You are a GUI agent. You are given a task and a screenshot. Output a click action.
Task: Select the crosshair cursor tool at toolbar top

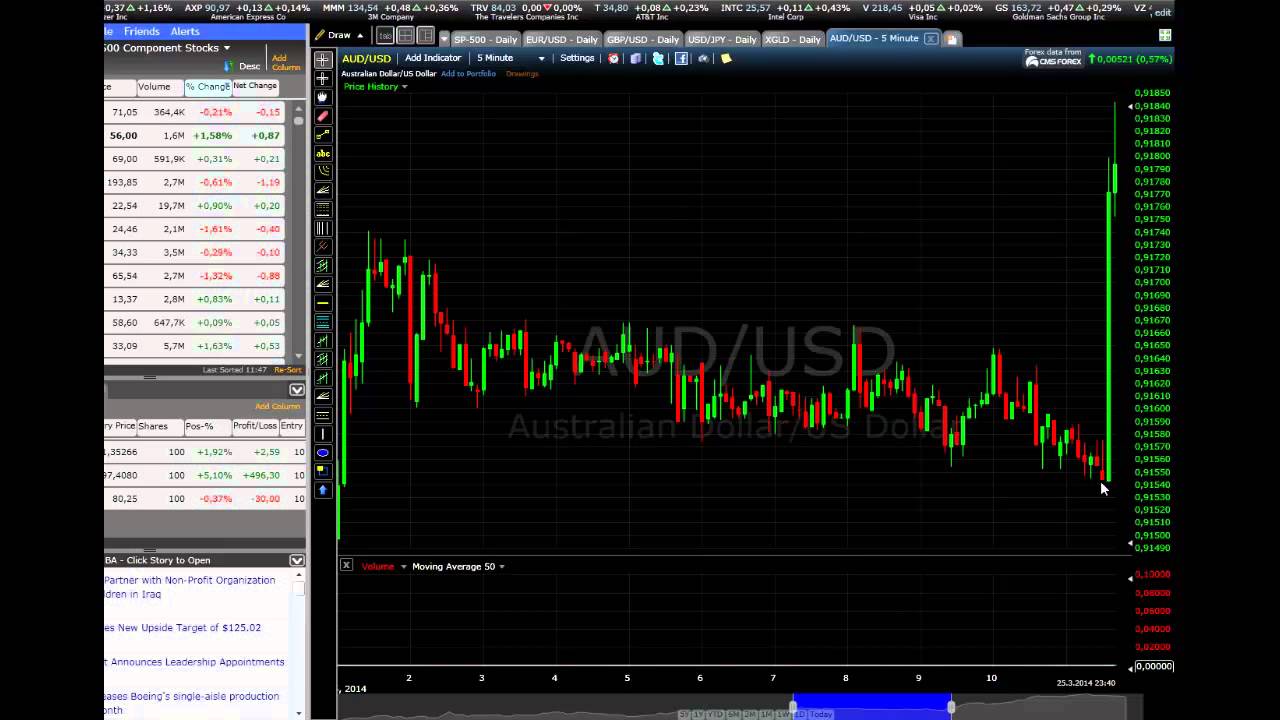coord(322,59)
